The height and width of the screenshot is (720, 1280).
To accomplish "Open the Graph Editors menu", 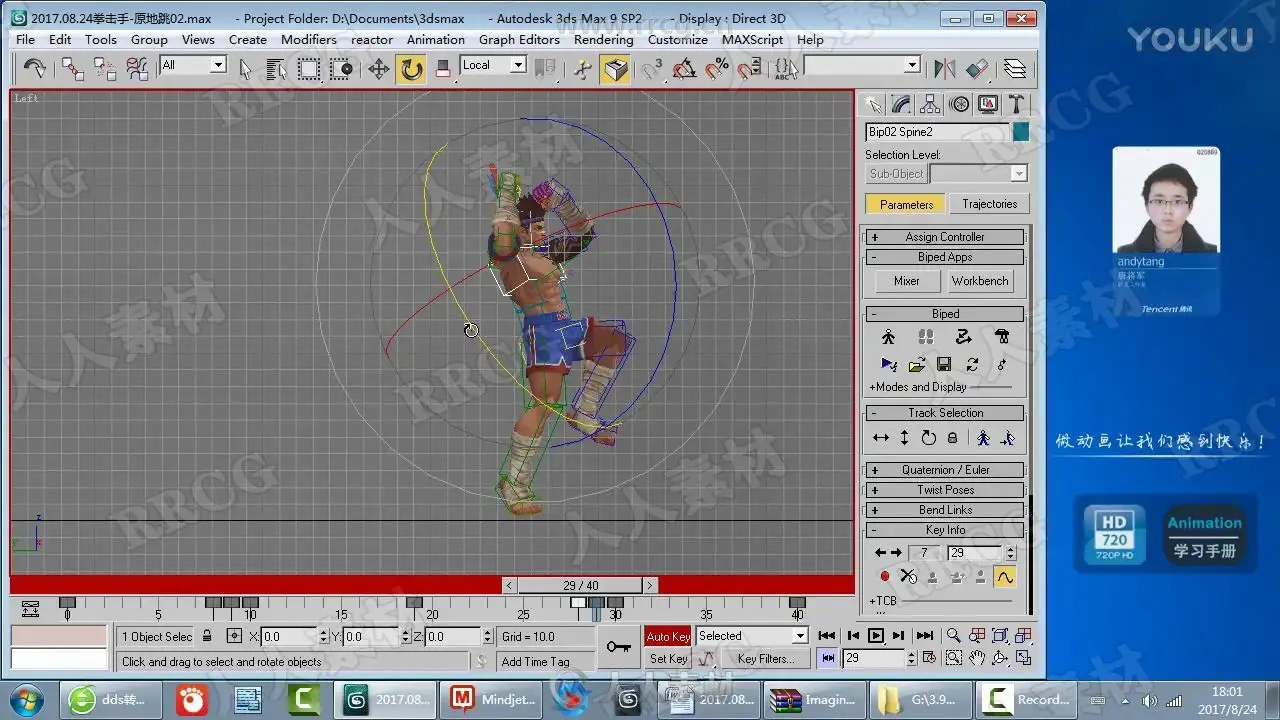I will (519, 40).
